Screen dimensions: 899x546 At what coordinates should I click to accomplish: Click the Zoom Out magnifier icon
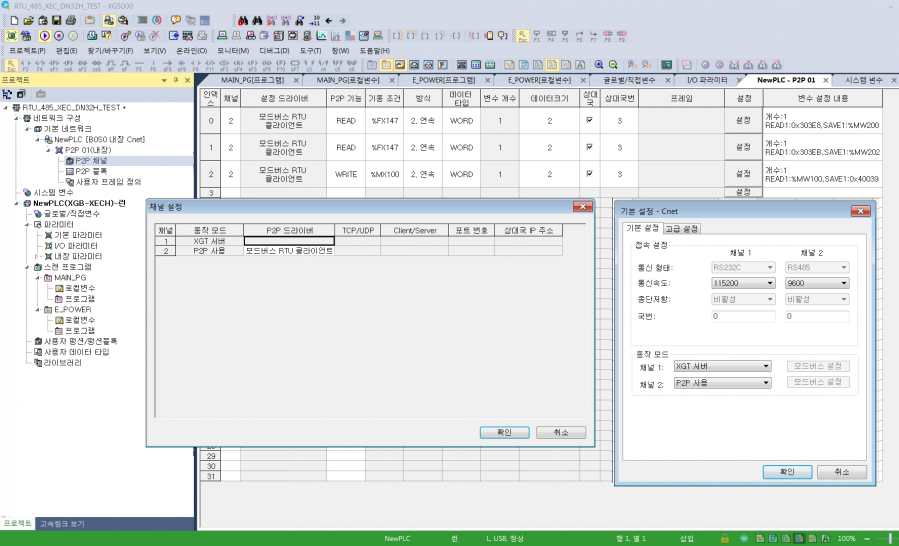pyautogui.click(x=613, y=65)
